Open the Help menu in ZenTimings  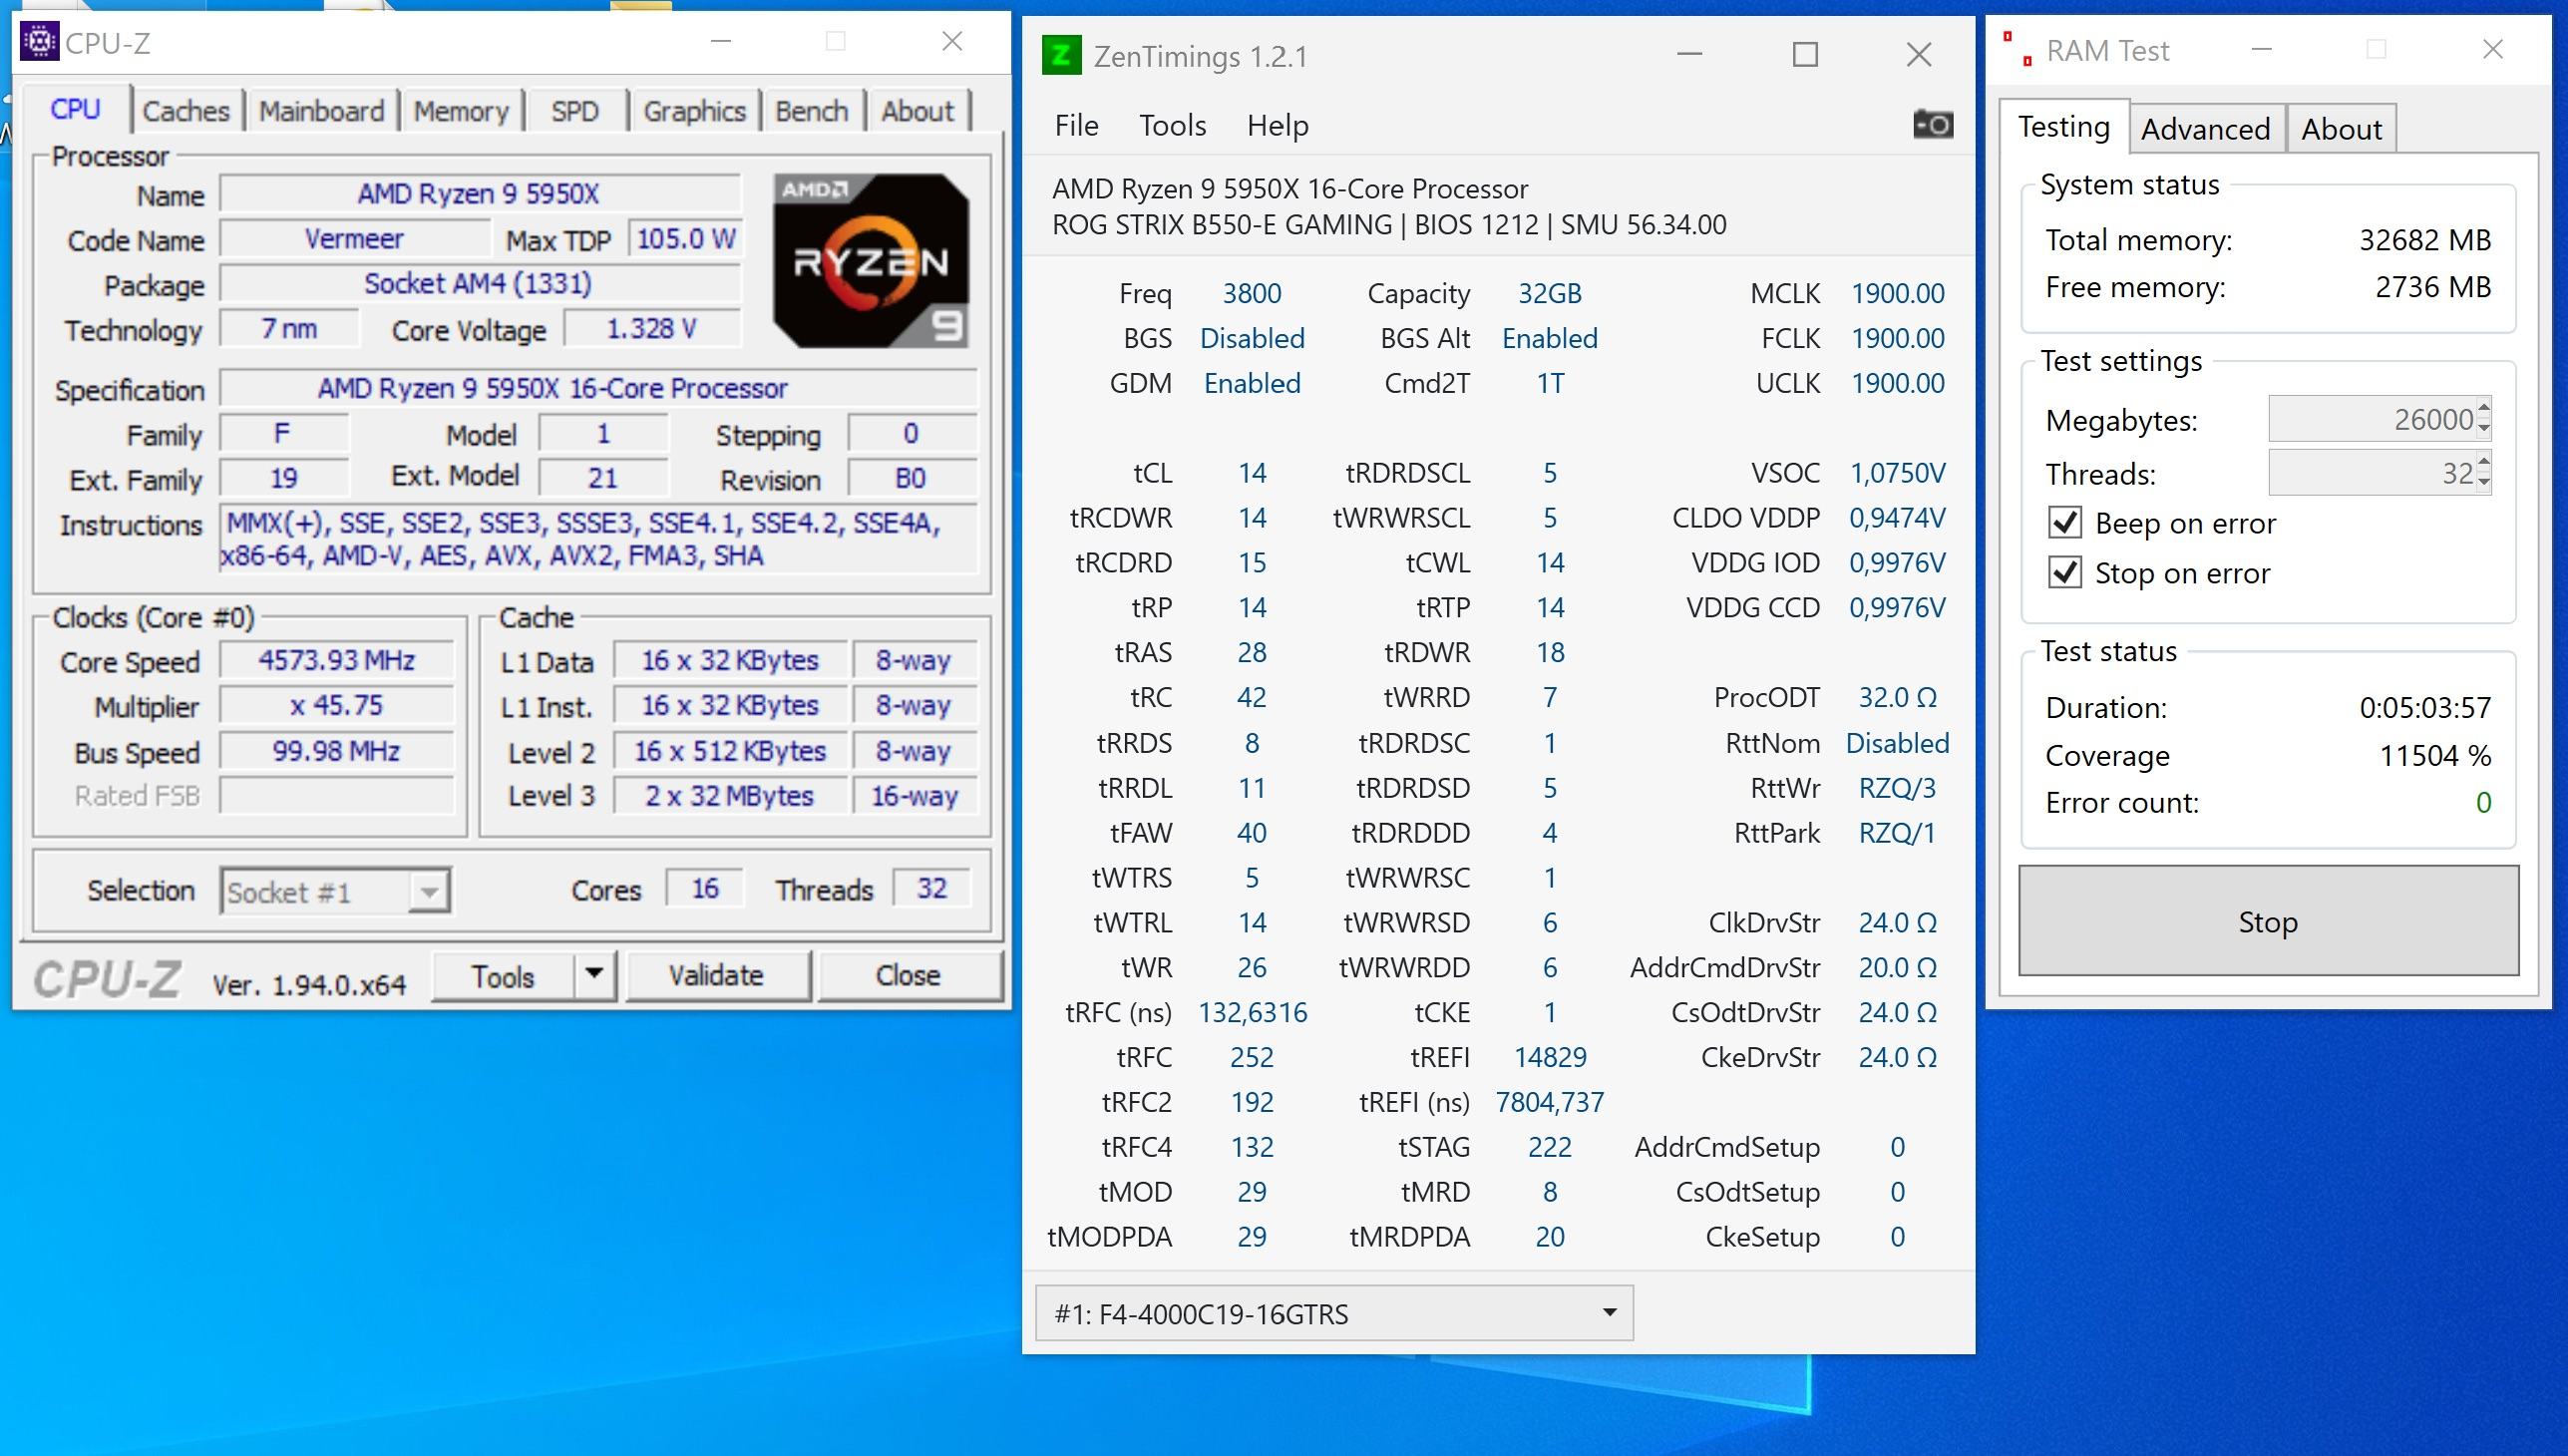coord(1277,125)
